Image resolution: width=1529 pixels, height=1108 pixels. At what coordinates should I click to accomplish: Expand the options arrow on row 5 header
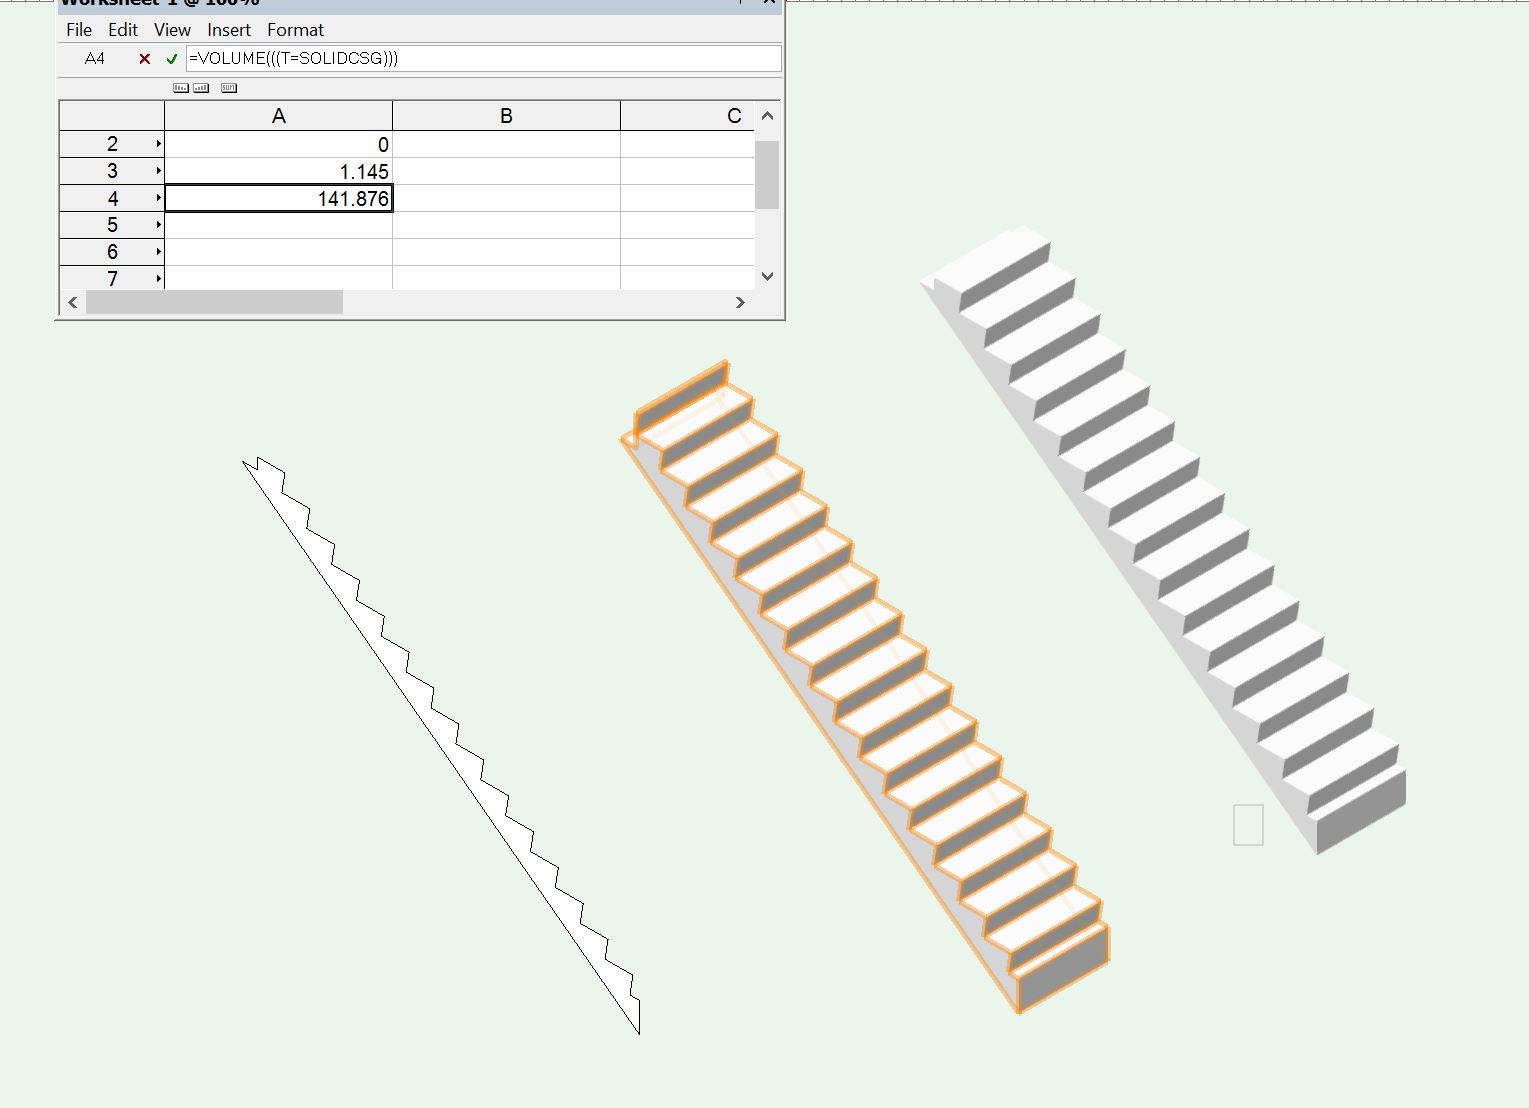click(x=158, y=224)
